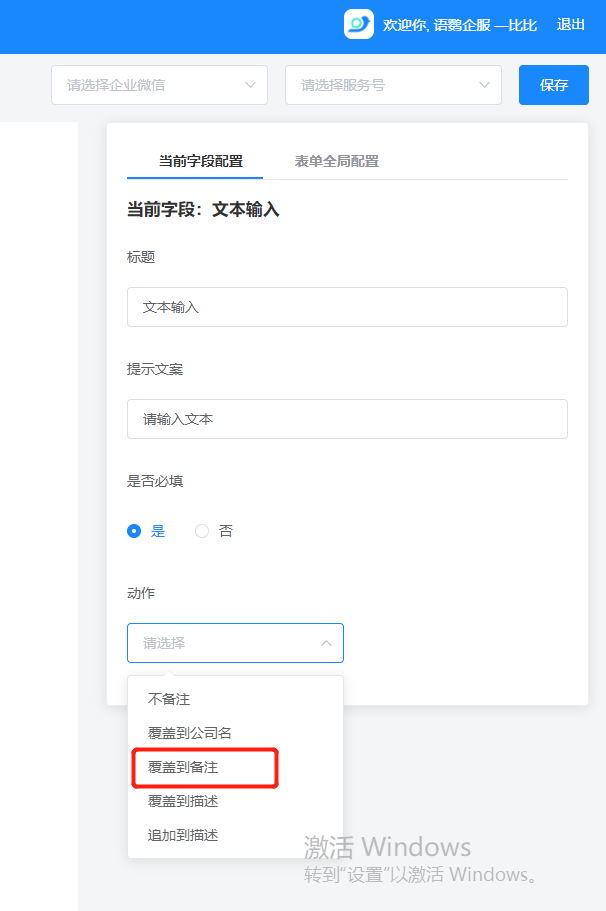This screenshot has width=606, height=911.
Task: Choose 覆盖到公司名 option
Action: coord(190,733)
